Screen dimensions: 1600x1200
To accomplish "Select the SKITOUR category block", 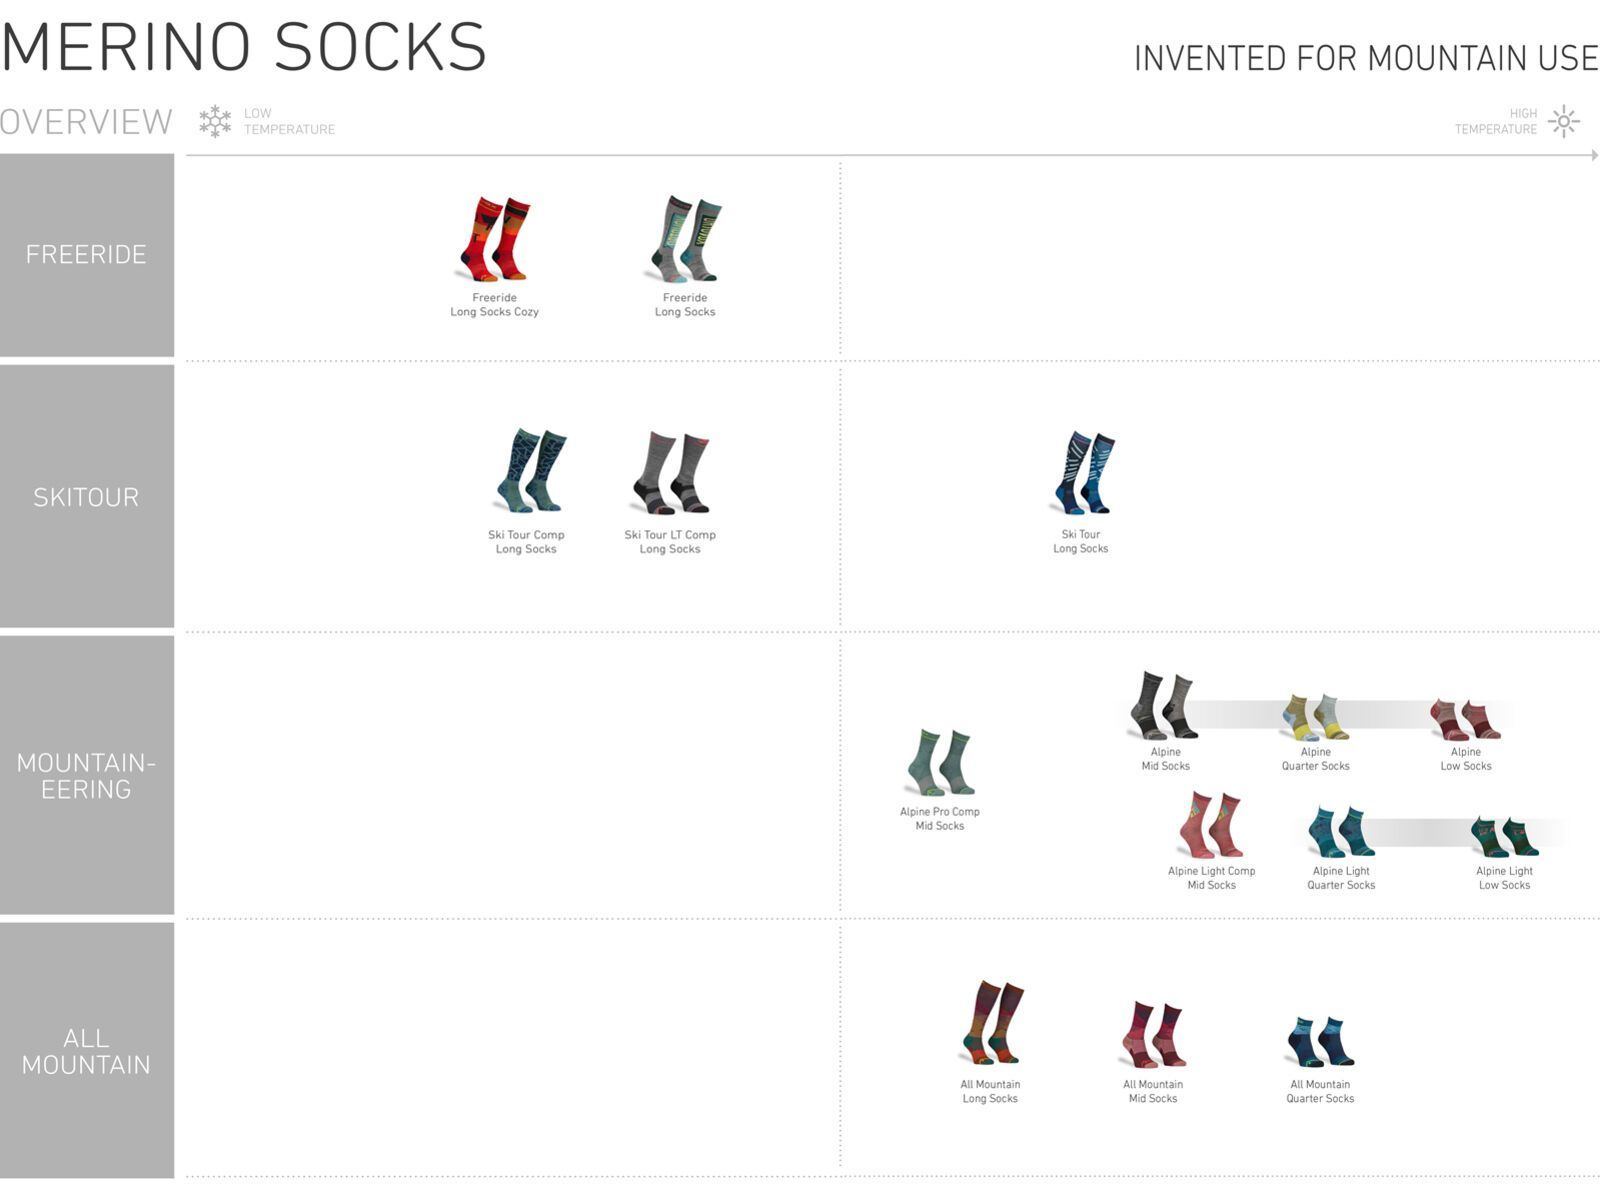I will point(87,497).
